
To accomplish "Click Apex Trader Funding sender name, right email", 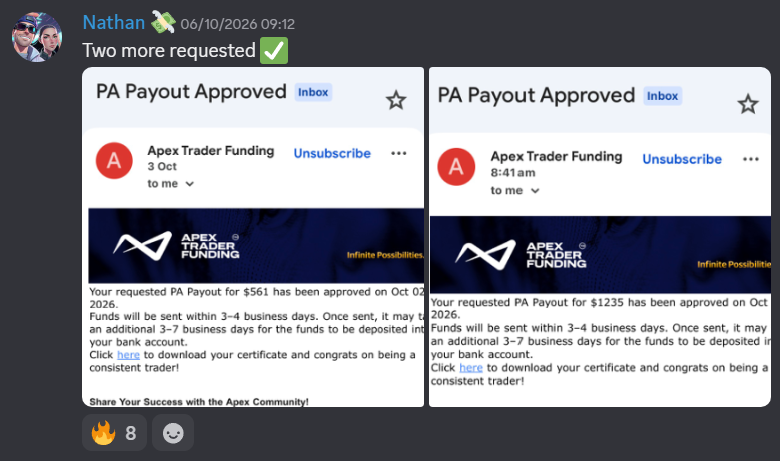I will pyautogui.click(x=556, y=157).
